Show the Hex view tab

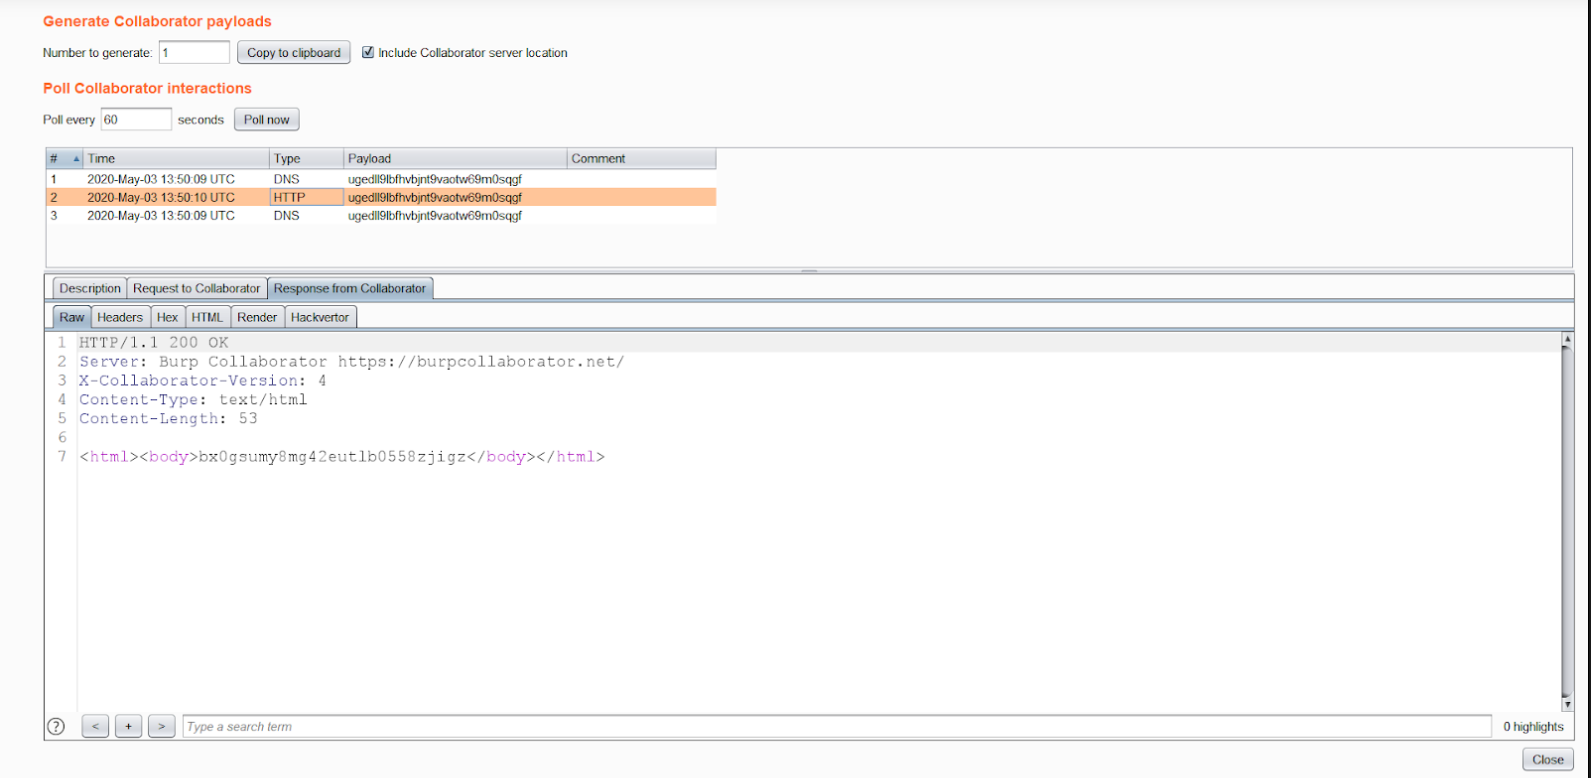pyautogui.click(x=167, y=317)
